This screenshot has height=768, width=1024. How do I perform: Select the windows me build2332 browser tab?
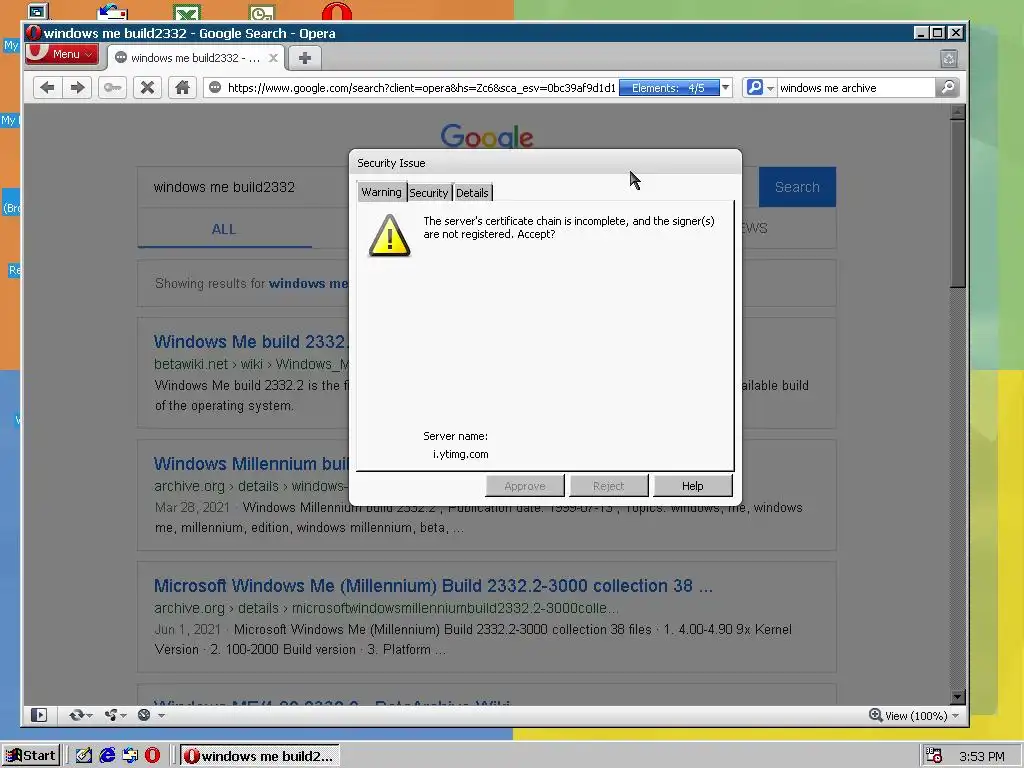pos(195,58)
